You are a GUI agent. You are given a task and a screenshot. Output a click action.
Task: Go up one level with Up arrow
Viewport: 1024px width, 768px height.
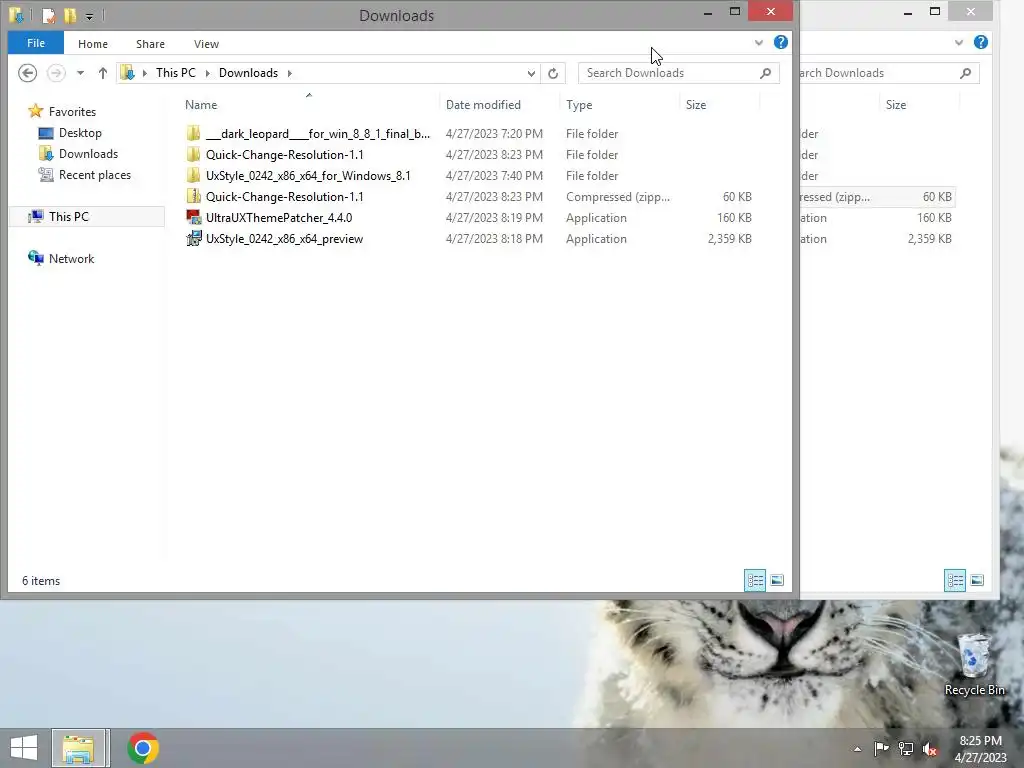pos(103,73)
